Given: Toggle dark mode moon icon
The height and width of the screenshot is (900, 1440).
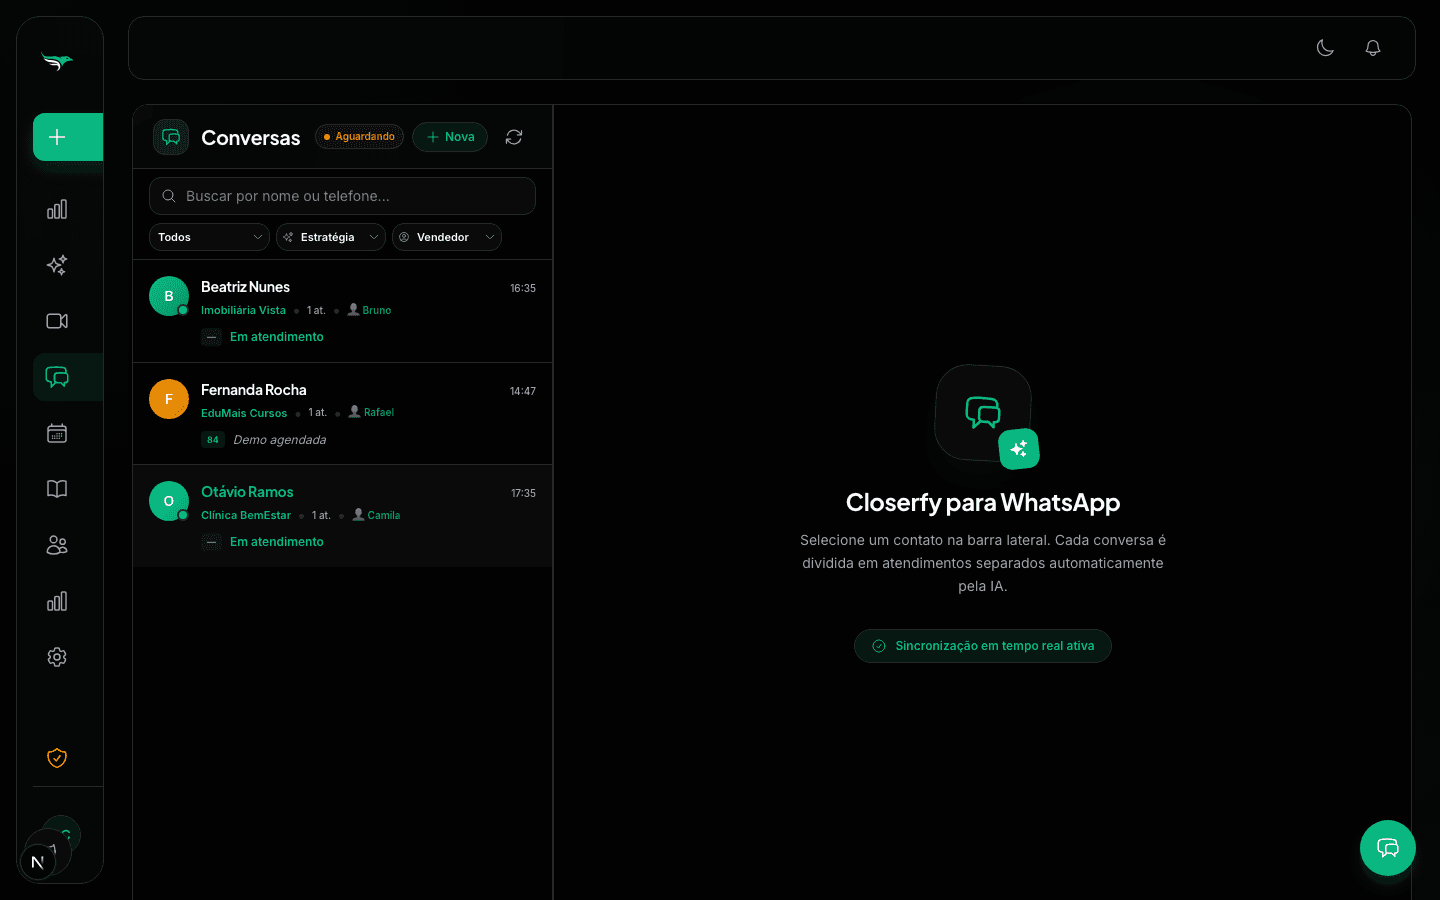Looking at the screenshot, I should point(1325,48).
